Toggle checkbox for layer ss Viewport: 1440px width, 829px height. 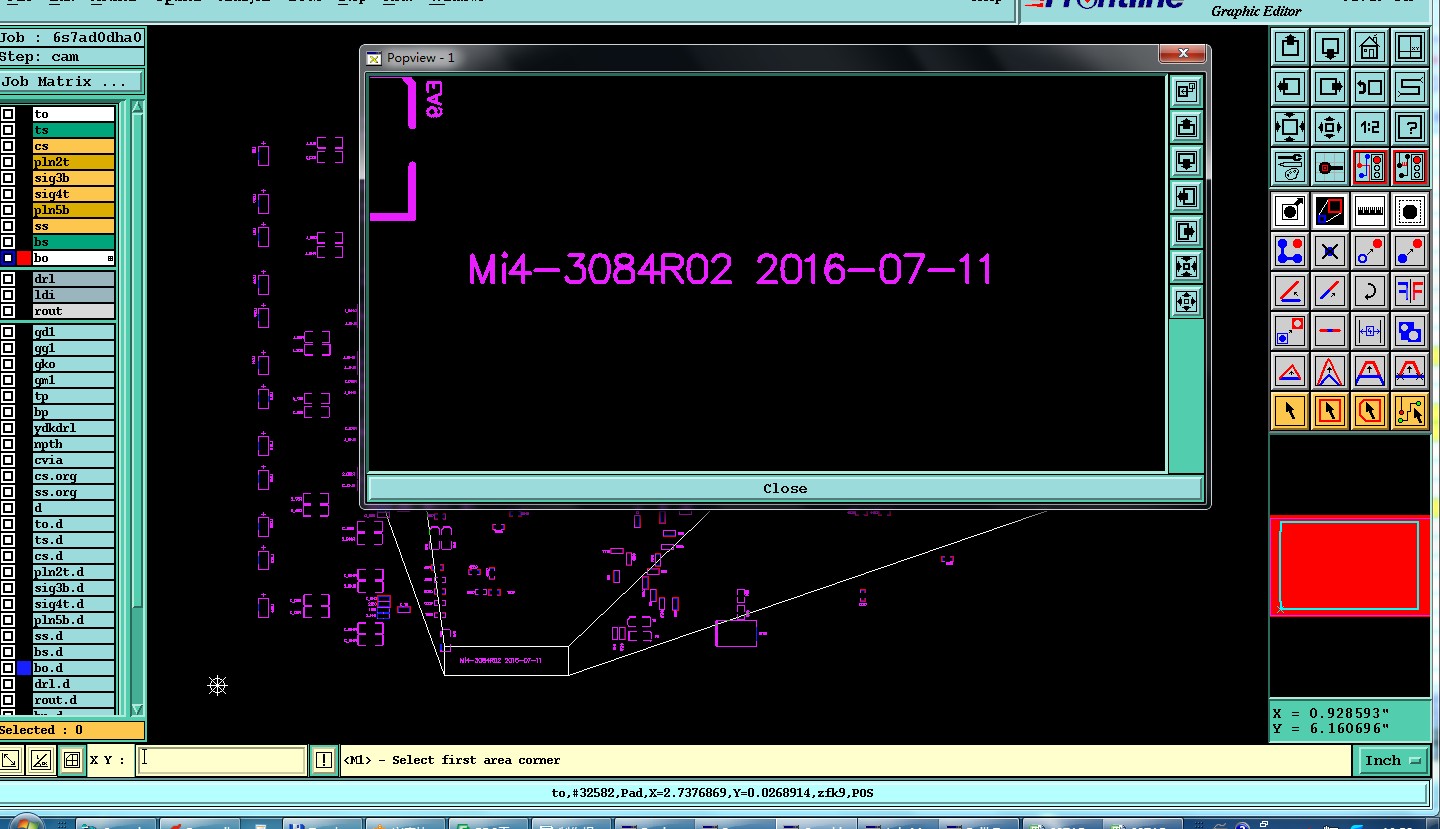click(x=8, y=226)
